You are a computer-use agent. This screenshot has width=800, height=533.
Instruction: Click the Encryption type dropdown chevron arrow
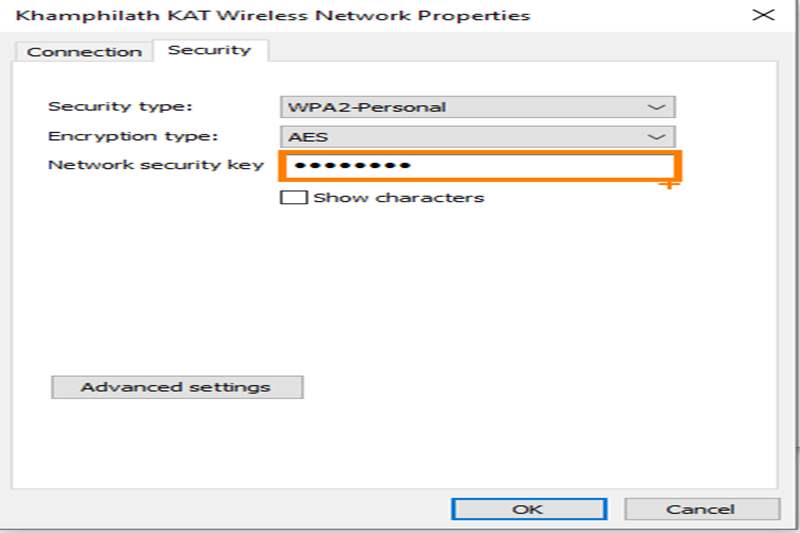(x=656, y=137)
